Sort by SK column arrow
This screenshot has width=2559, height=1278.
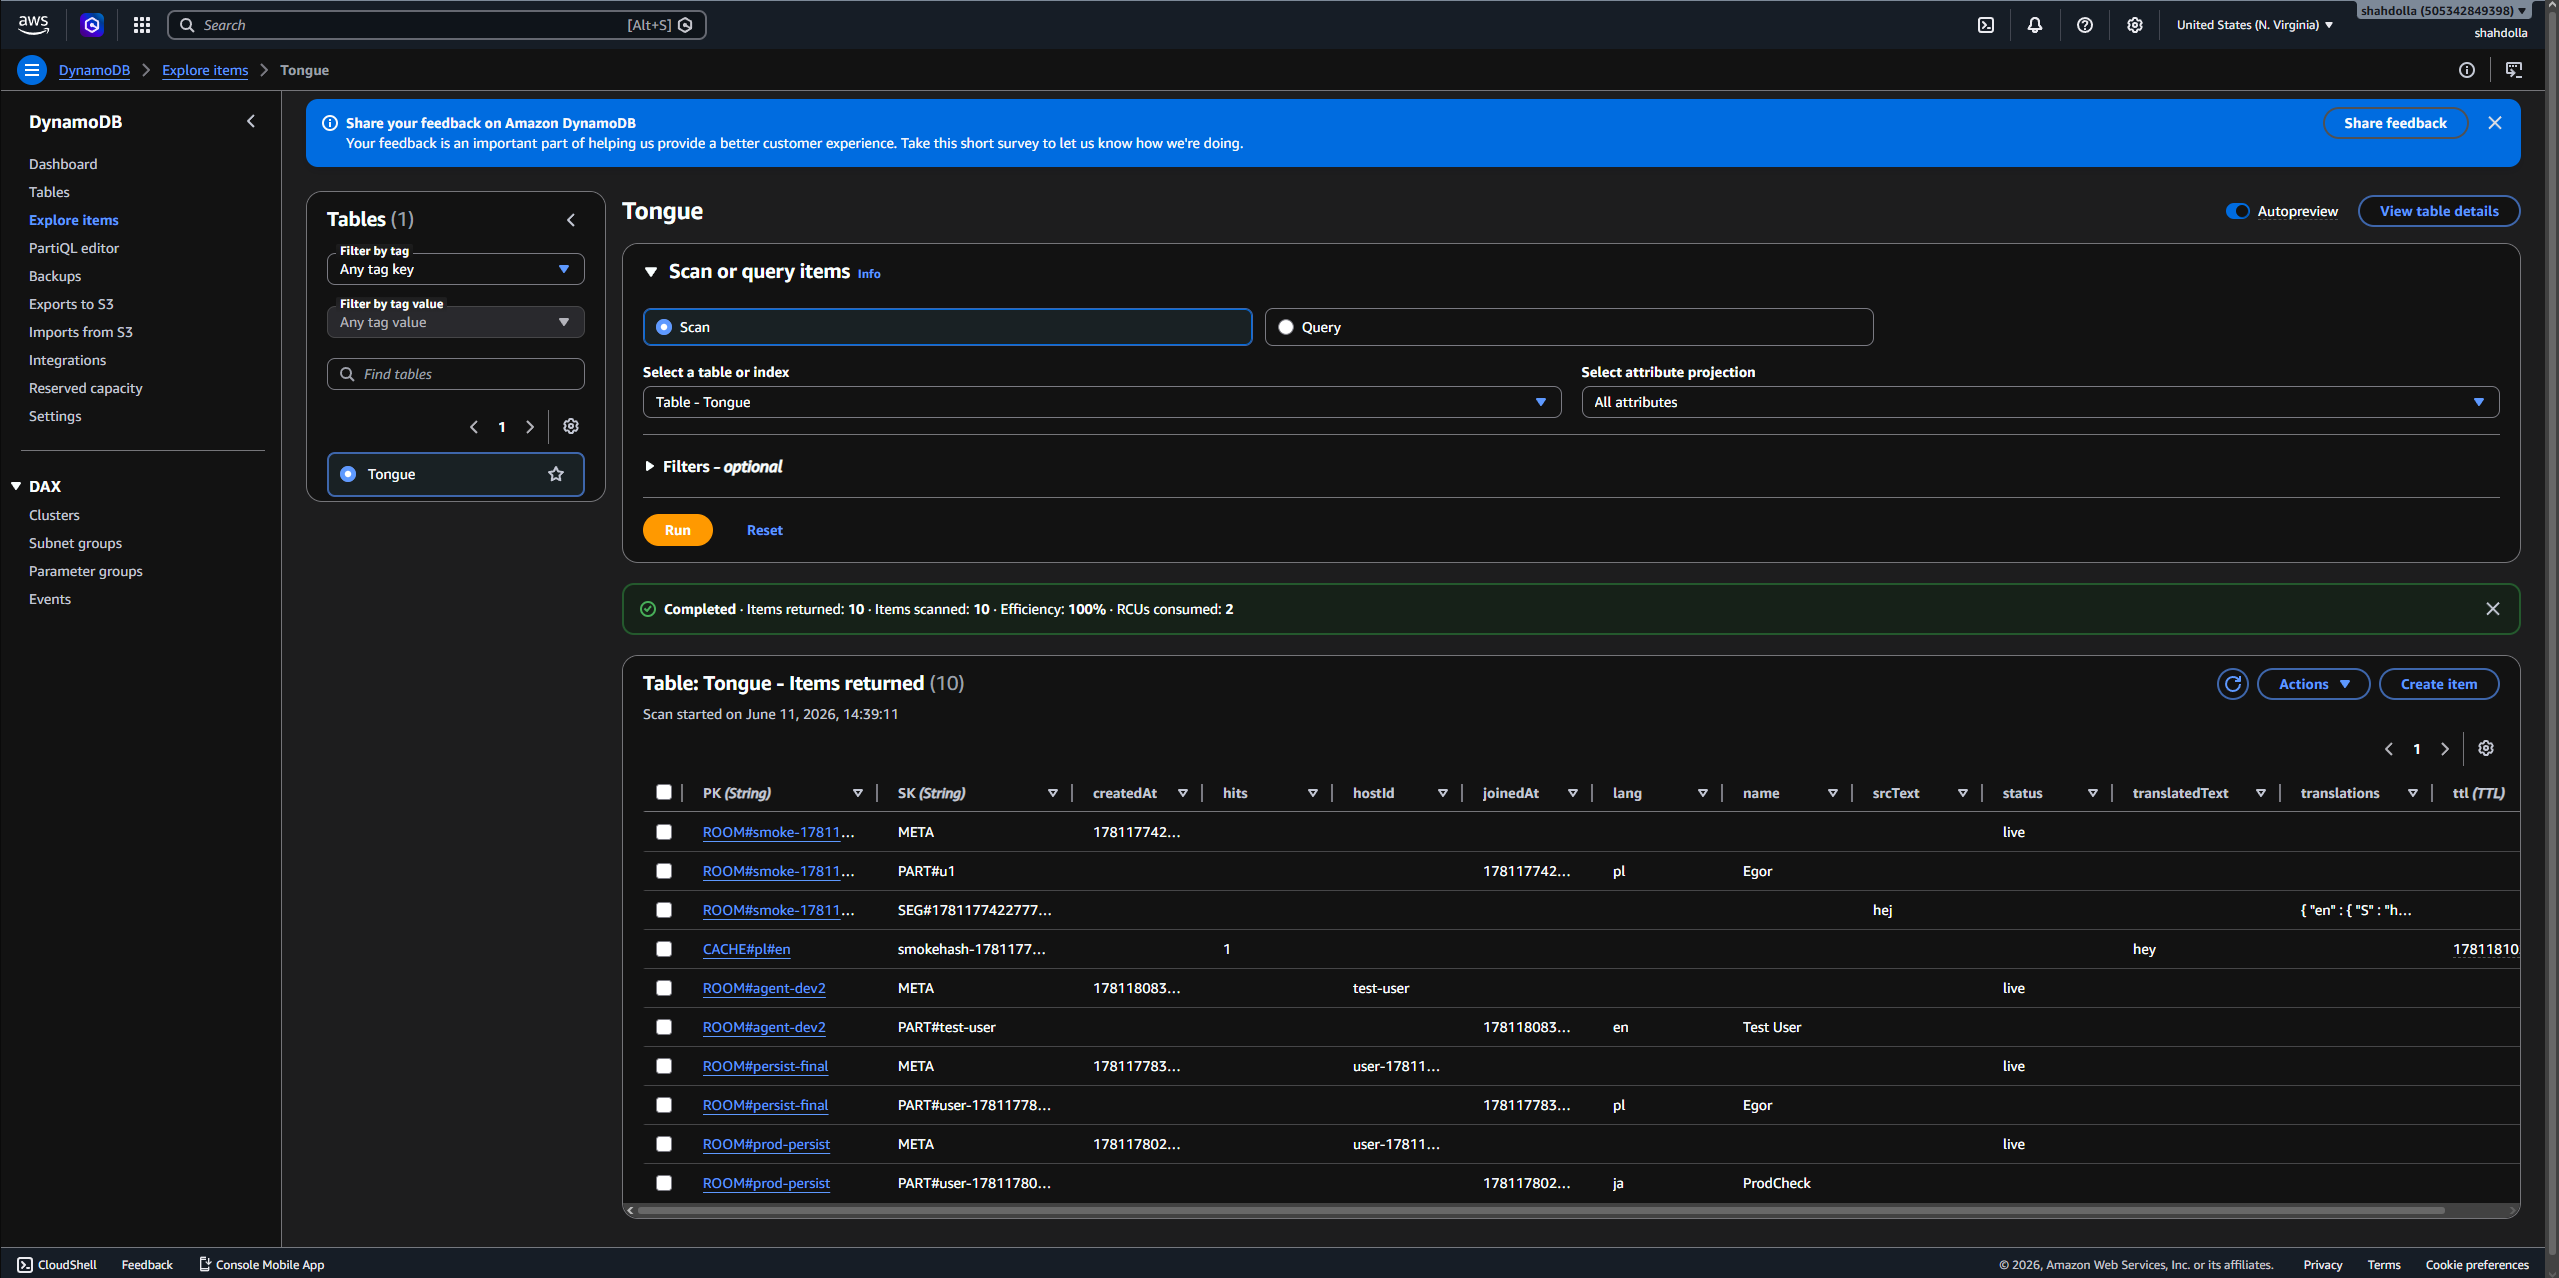(x=1053, y=793)
